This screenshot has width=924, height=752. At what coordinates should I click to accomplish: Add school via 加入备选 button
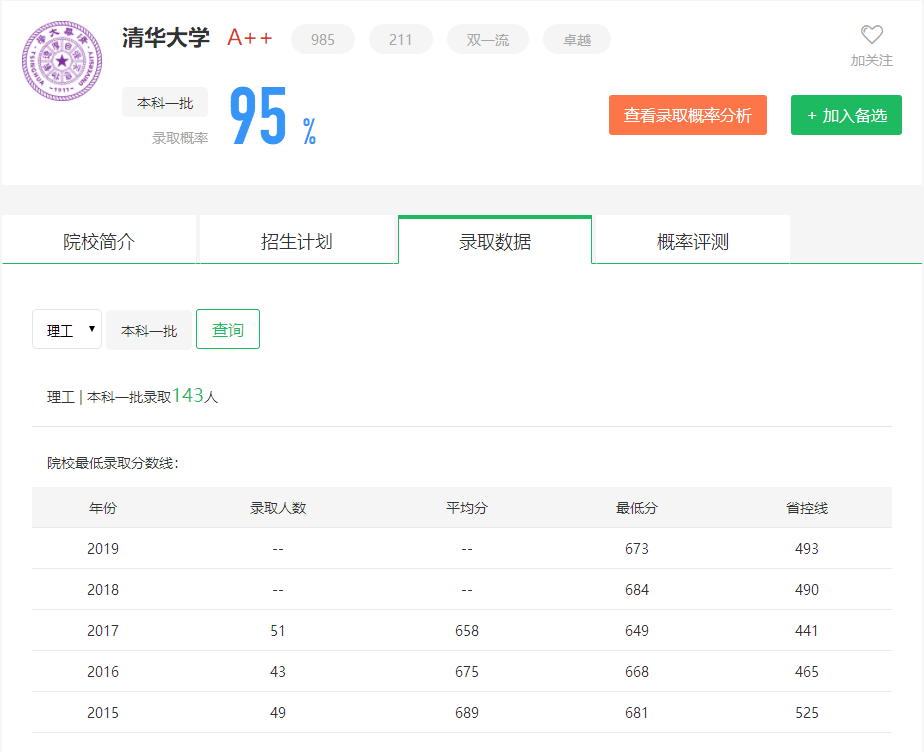pos(846,115)
